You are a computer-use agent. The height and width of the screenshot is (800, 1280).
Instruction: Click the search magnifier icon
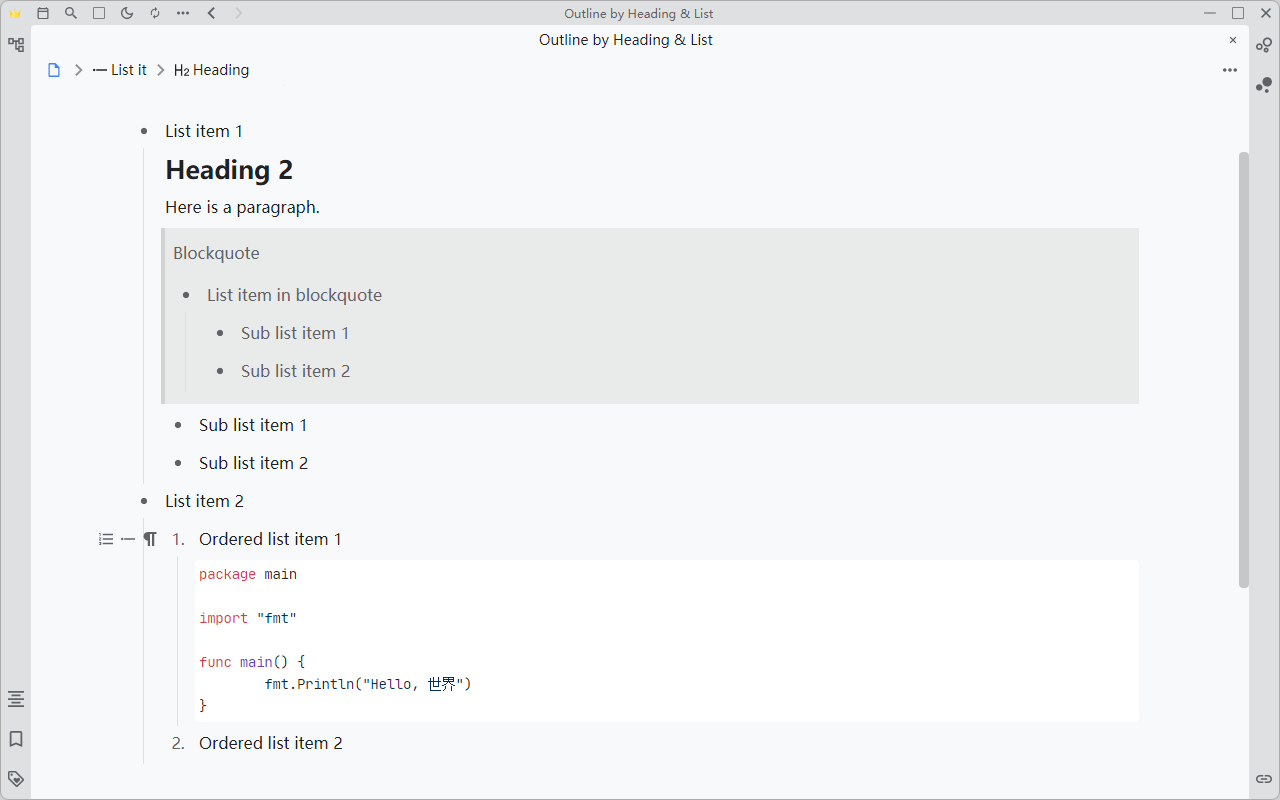(x=71, y=13)
